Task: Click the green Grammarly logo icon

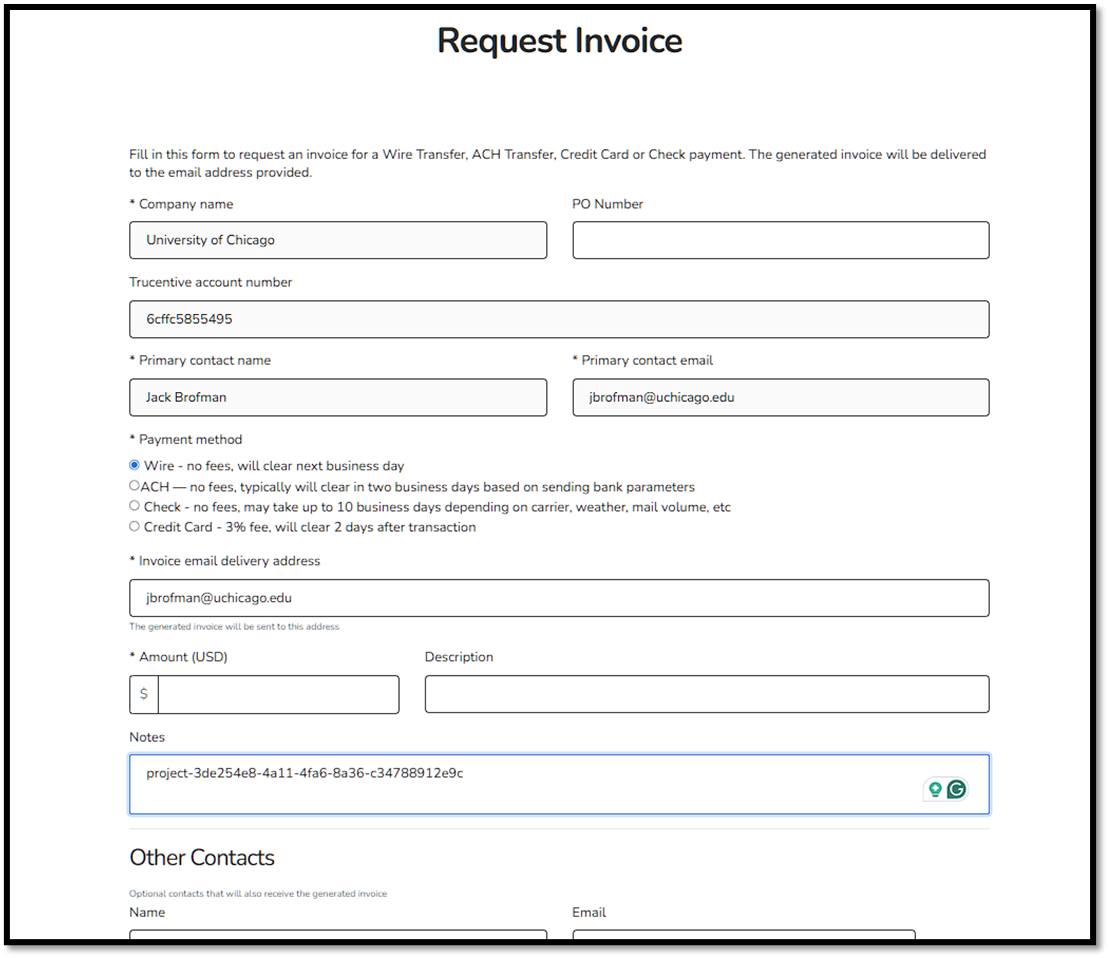Action: point(956,789)
